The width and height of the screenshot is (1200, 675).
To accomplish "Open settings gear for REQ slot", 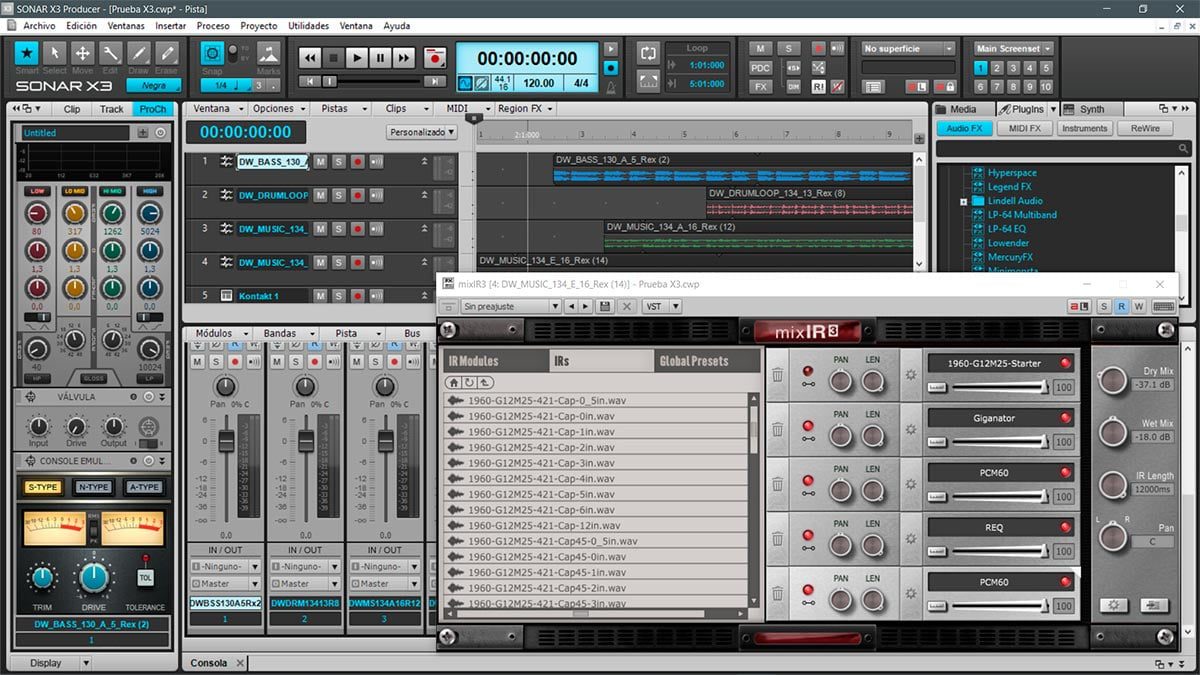I will pyautogui.click(x=910, y=539).
